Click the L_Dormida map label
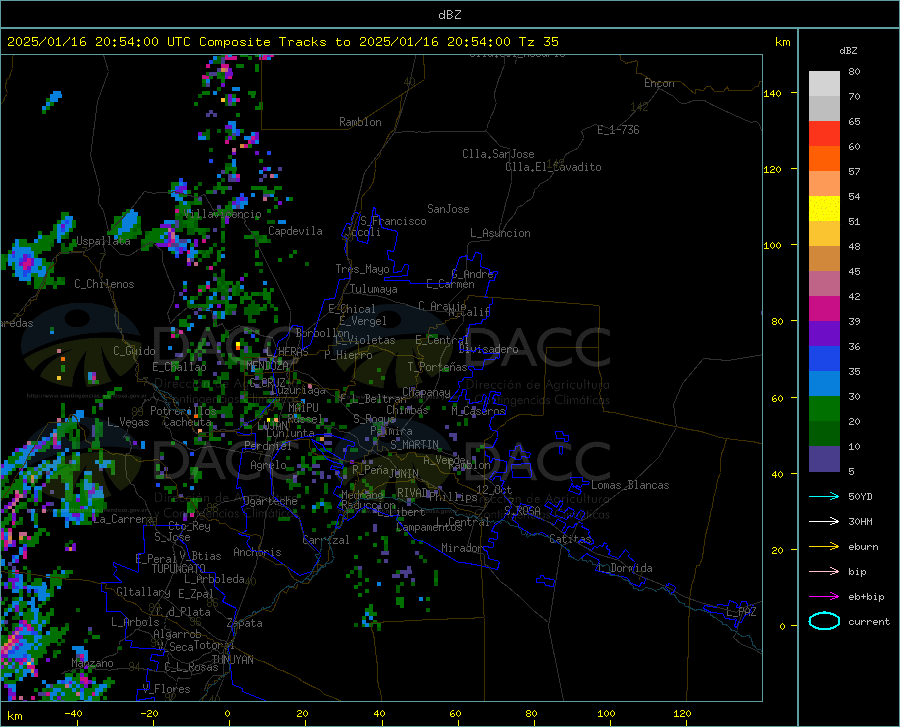 tap(625, 568)
